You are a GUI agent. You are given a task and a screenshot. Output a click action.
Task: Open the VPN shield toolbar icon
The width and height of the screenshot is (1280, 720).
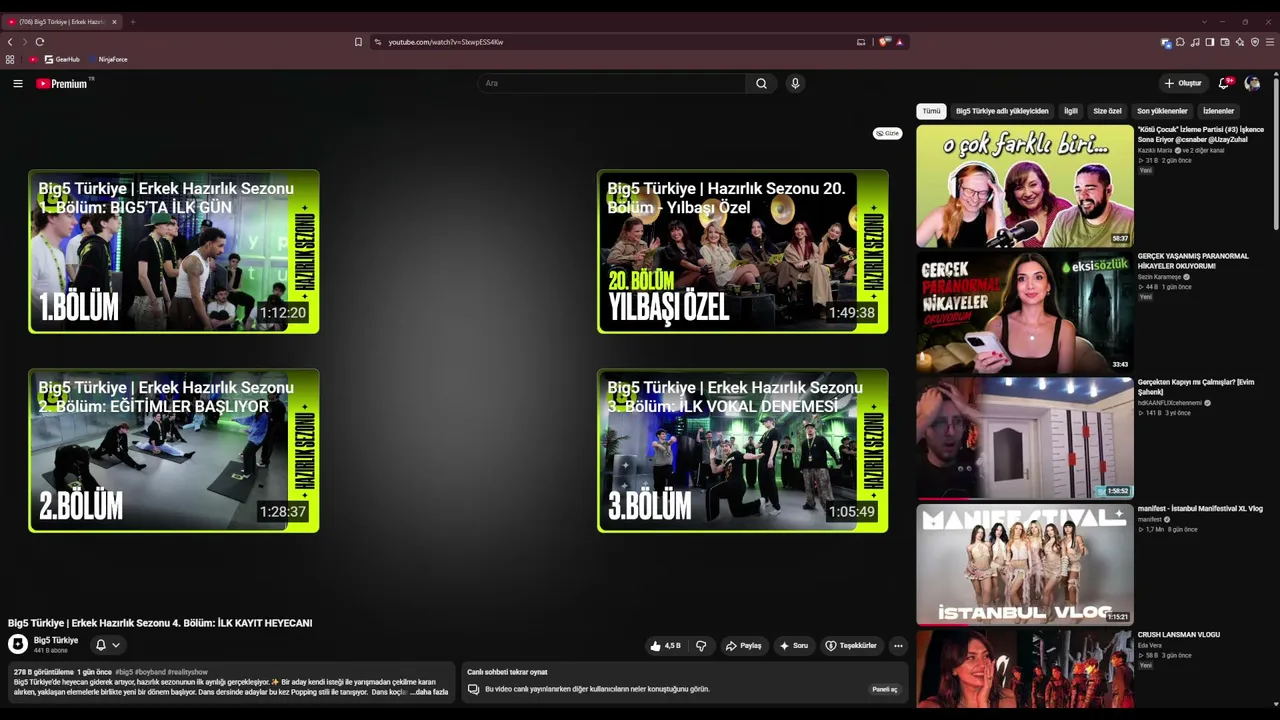(x=1255, y=42)
